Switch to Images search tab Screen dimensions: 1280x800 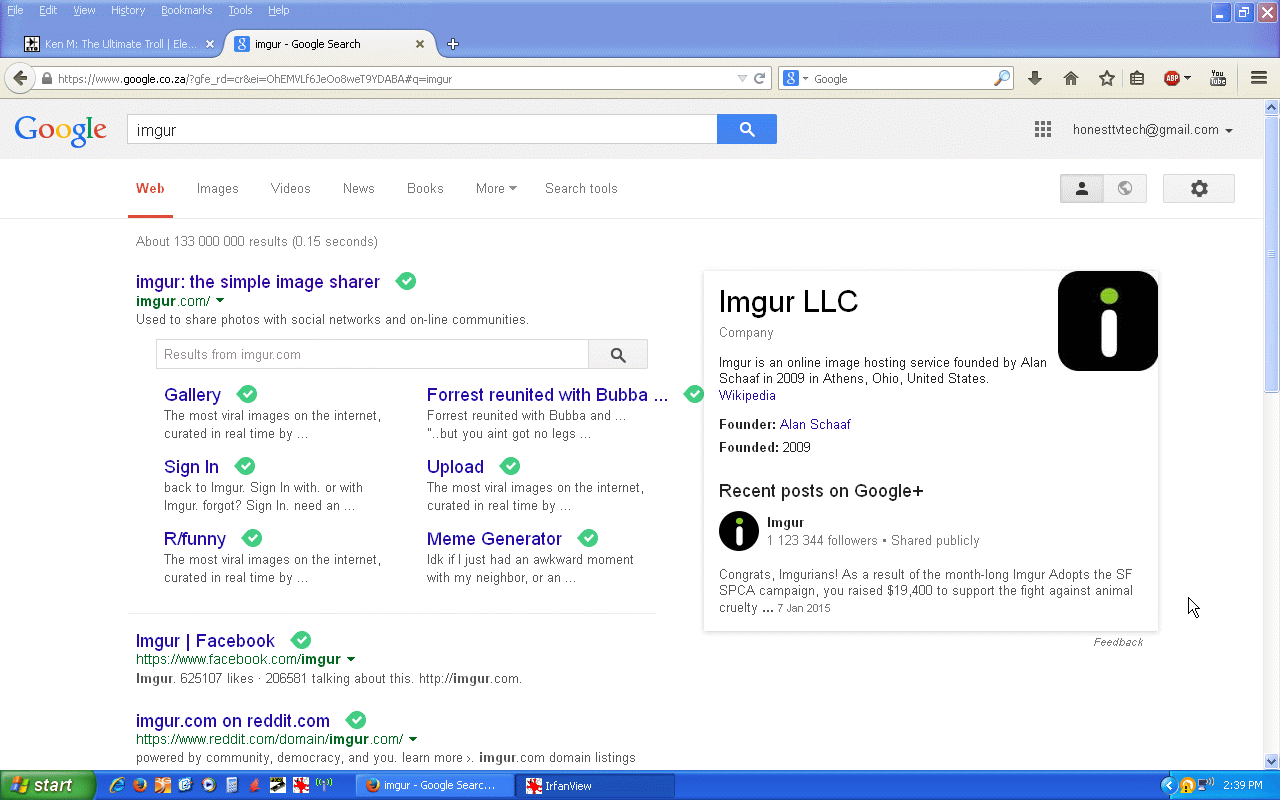pyautogui.click(x=218, y=188)
